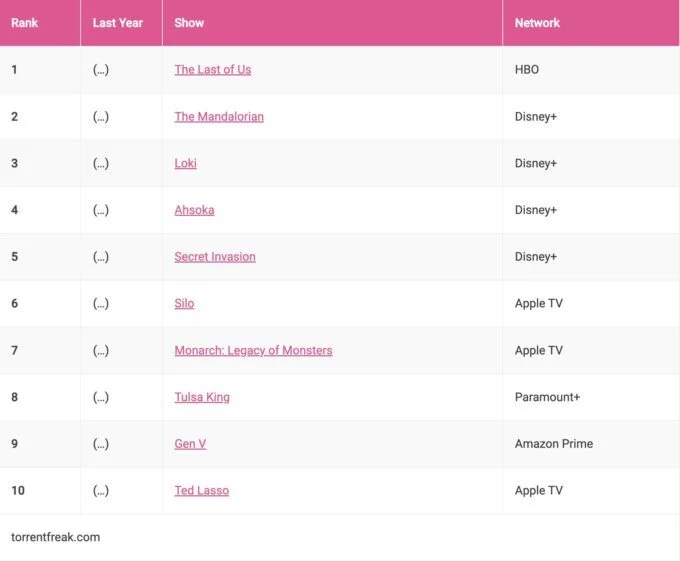The height and width of the screenshot is (561, 680).
Task: Click the torrentfreak.com source text
Action: [x=56, y=537]
